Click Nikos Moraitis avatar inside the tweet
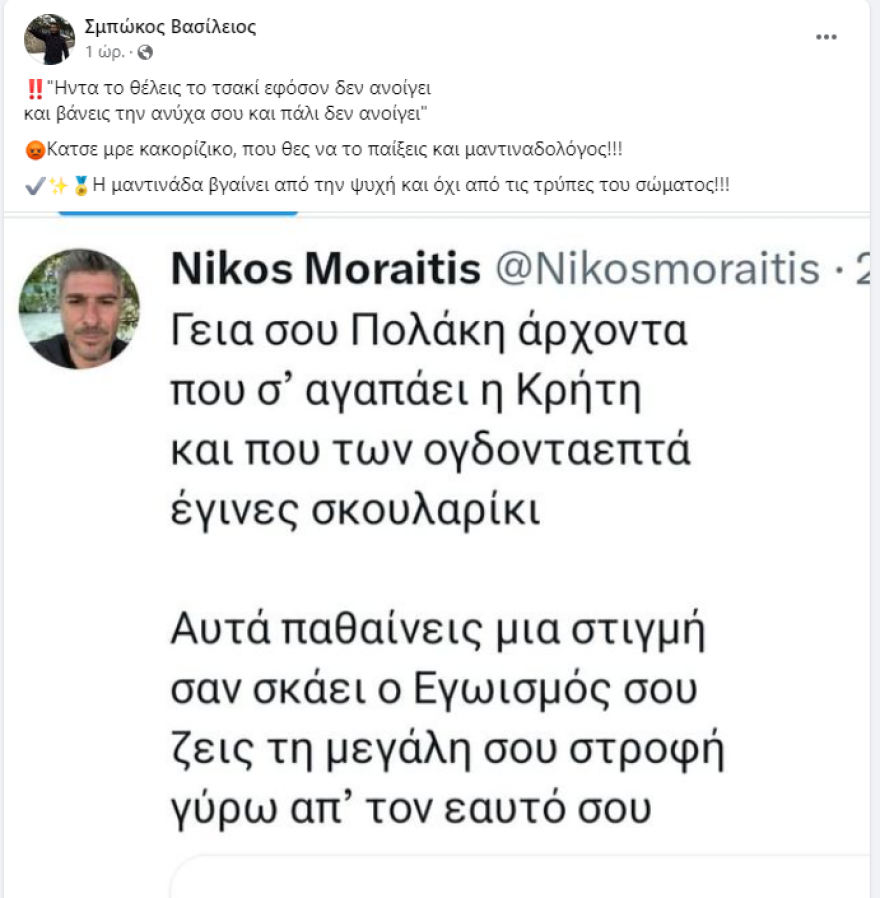 click(x=79, y=308)
